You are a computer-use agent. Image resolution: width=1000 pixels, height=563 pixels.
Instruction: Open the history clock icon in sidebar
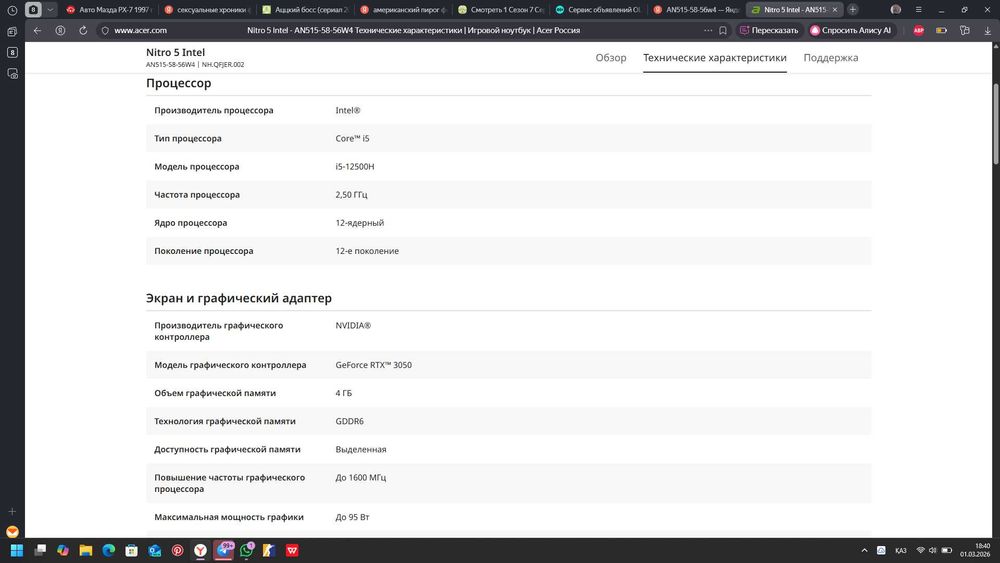(12, 10)
